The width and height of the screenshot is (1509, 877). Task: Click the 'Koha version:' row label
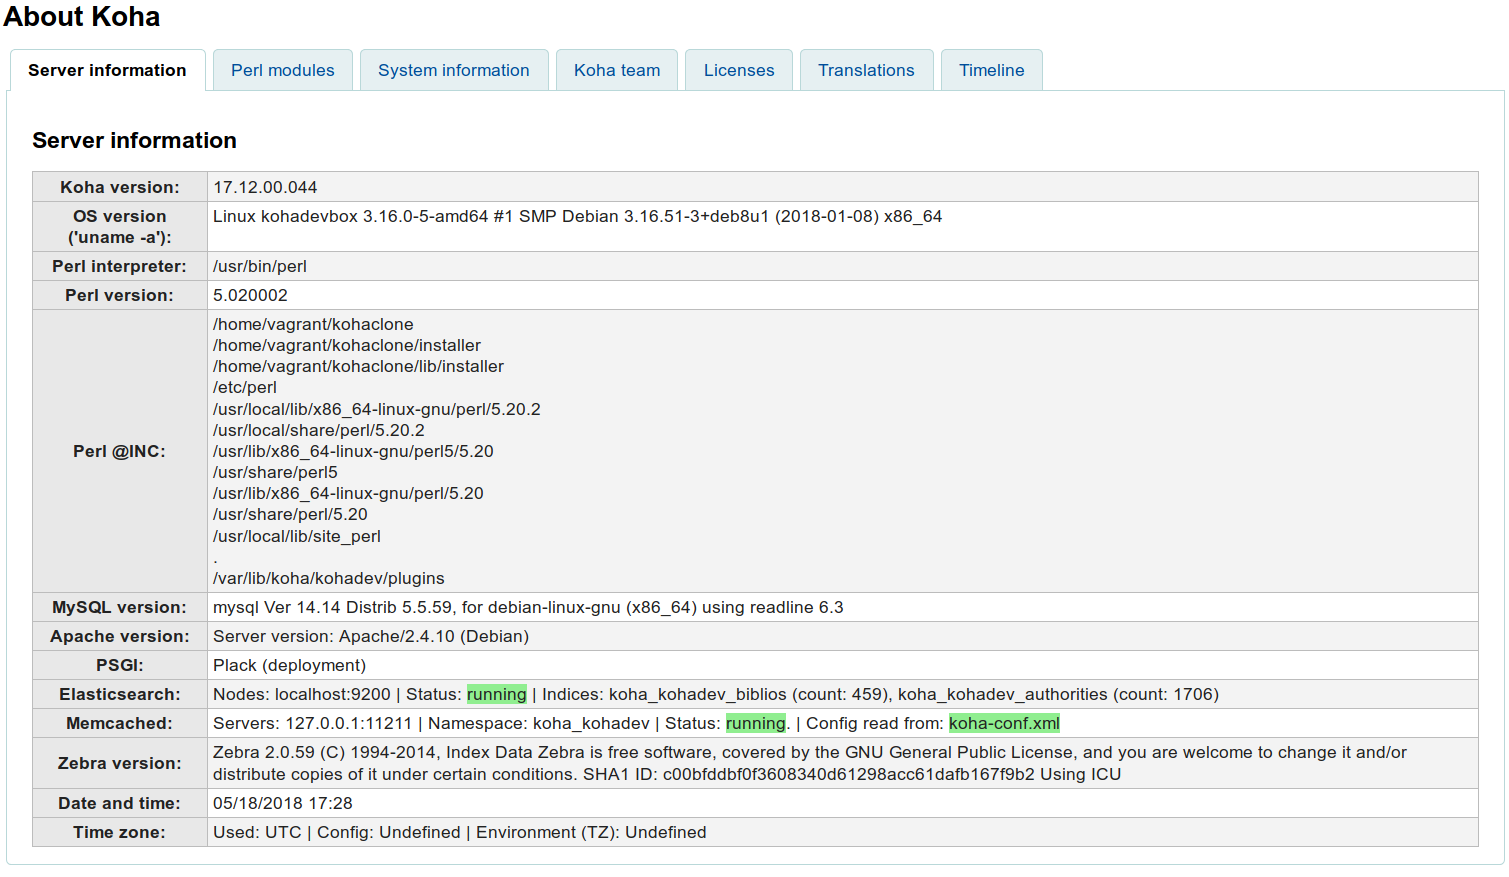120,187
